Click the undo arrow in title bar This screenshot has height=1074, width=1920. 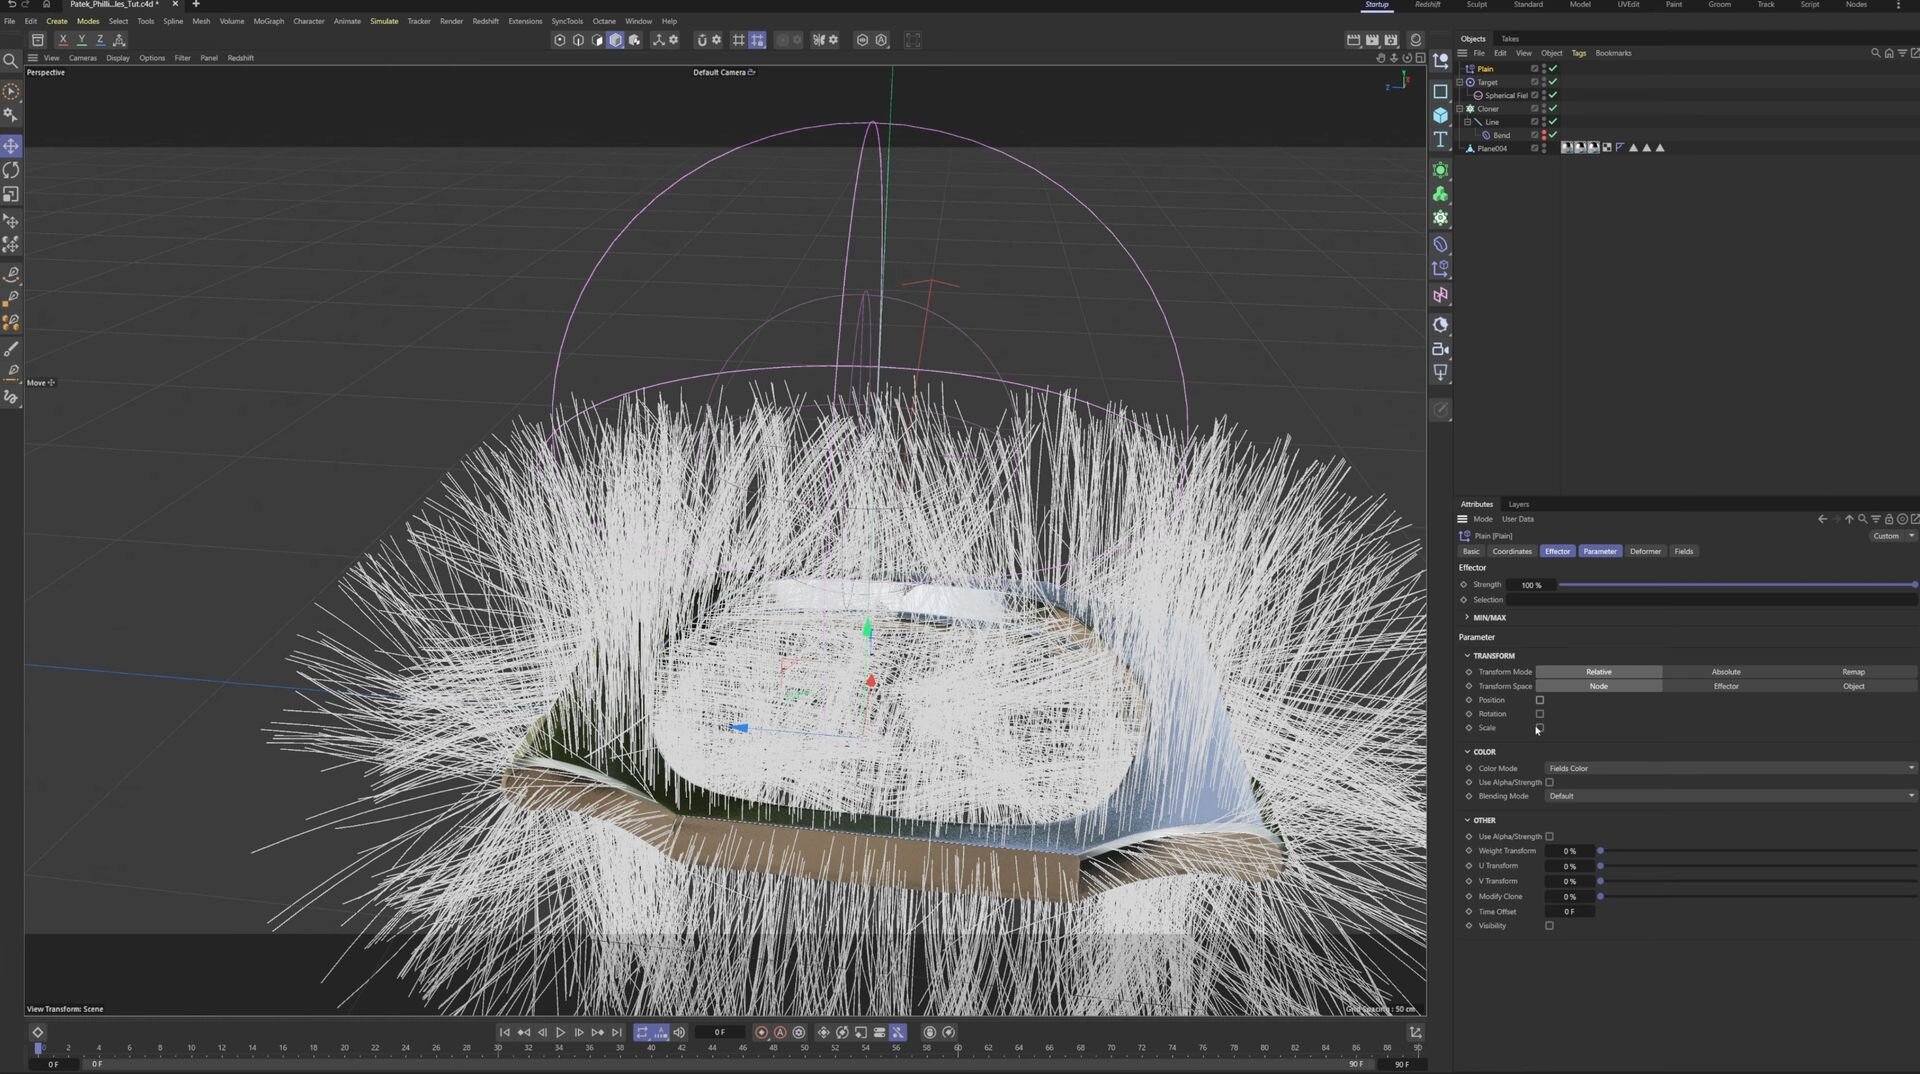point(11,5)
